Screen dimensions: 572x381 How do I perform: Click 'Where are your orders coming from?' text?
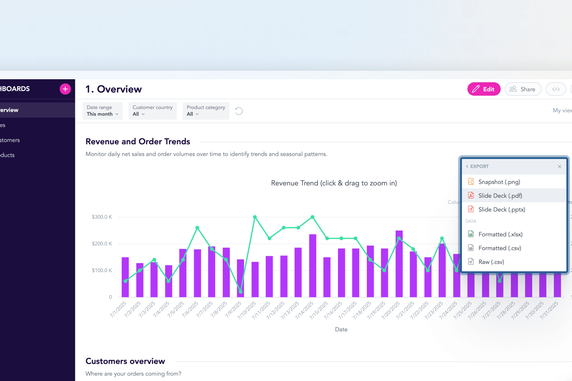(133, 374)
